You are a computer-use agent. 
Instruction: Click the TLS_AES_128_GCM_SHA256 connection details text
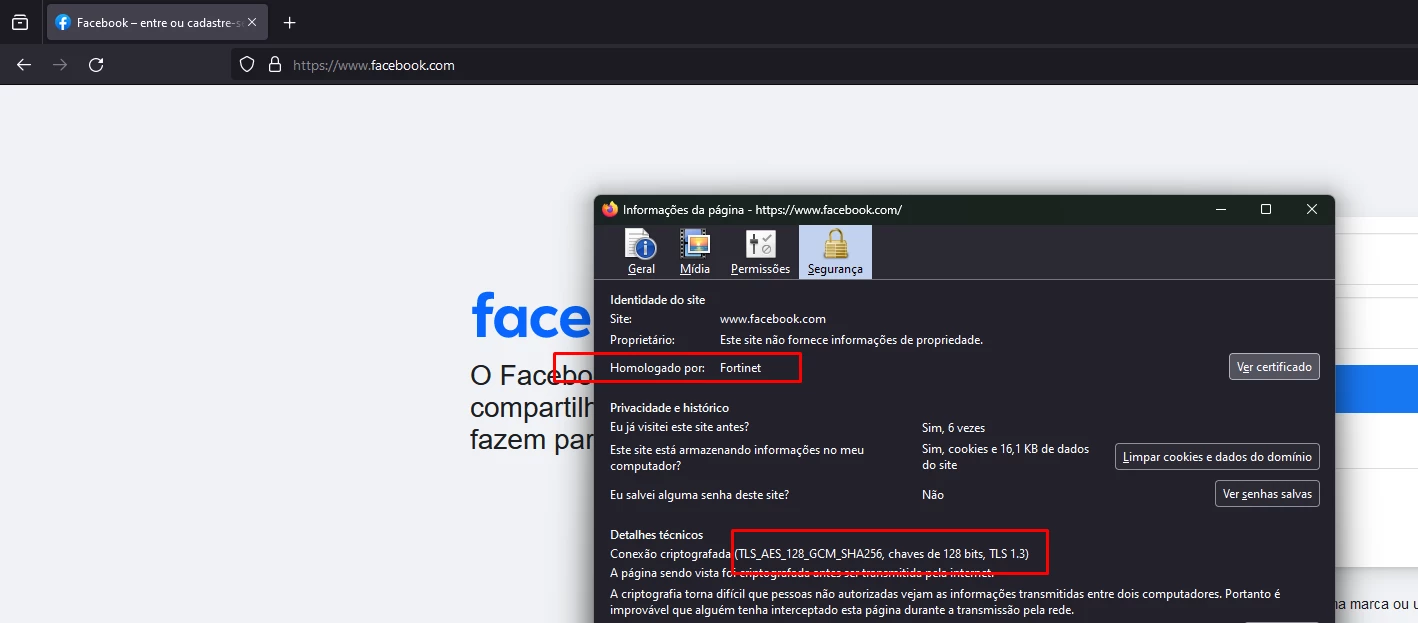point(881,553)
